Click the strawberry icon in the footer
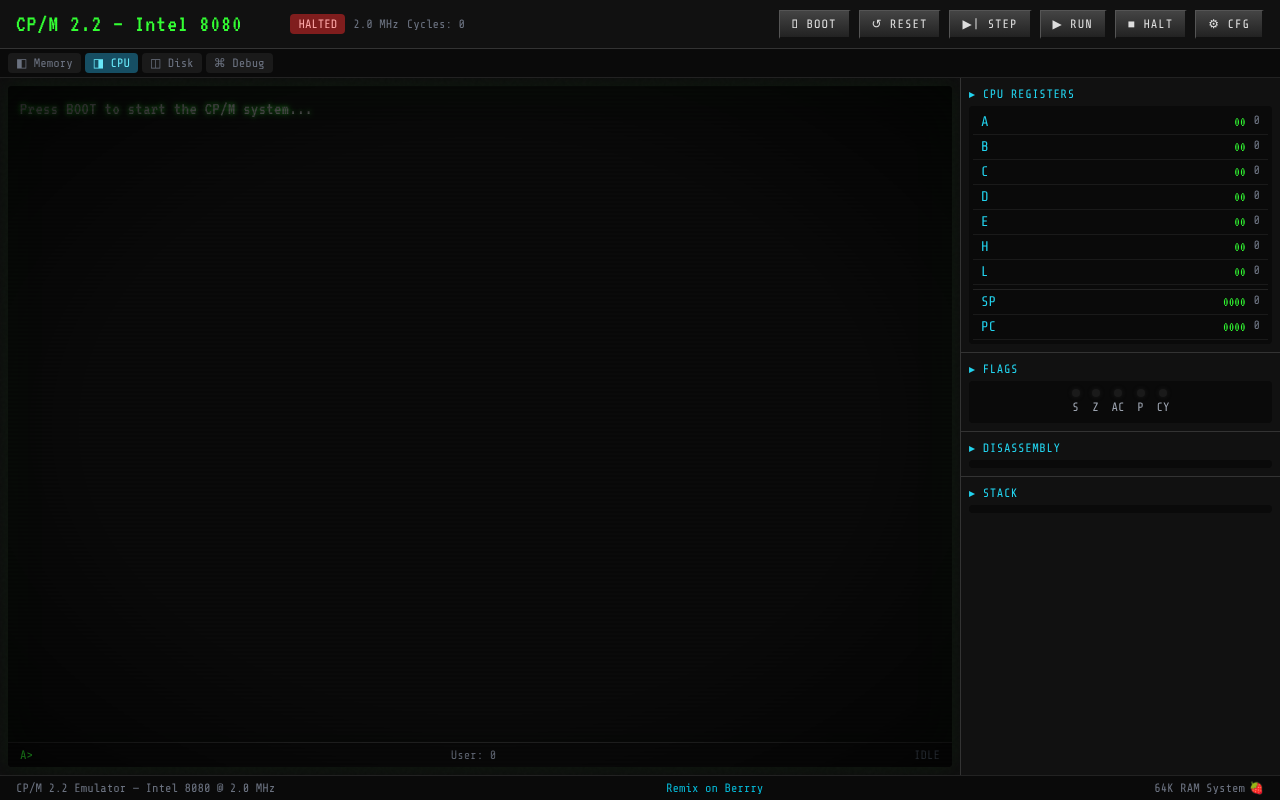The width and height of the screenshot is (1280, 800). pyautogui.click(x=1256, y=788)
